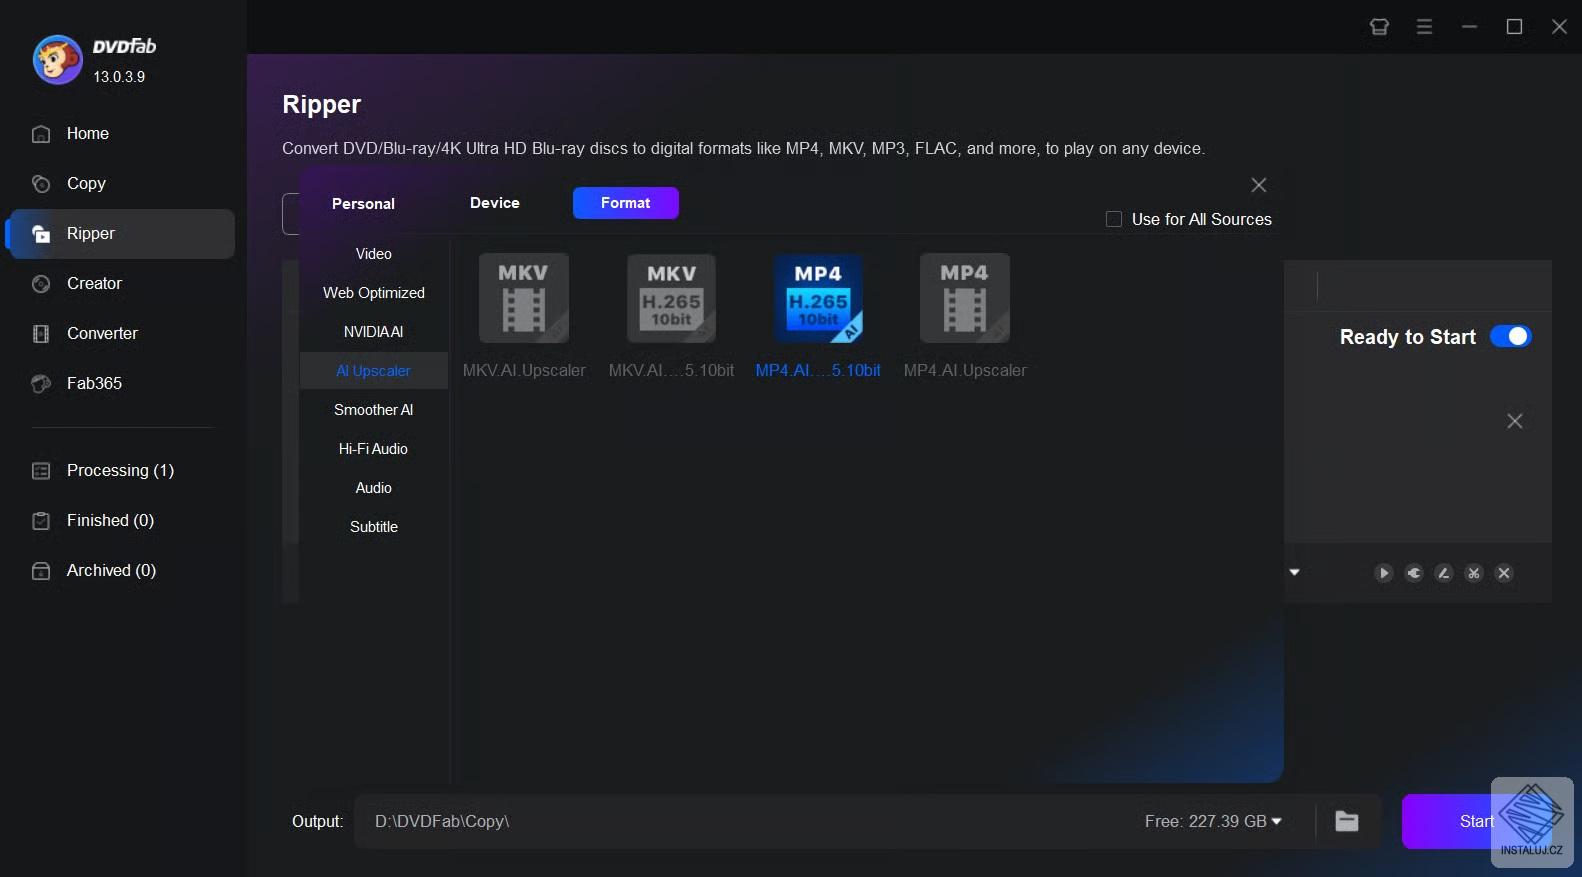Switch to the Personal profile tab
The image size is (1582, 877).
363,203
